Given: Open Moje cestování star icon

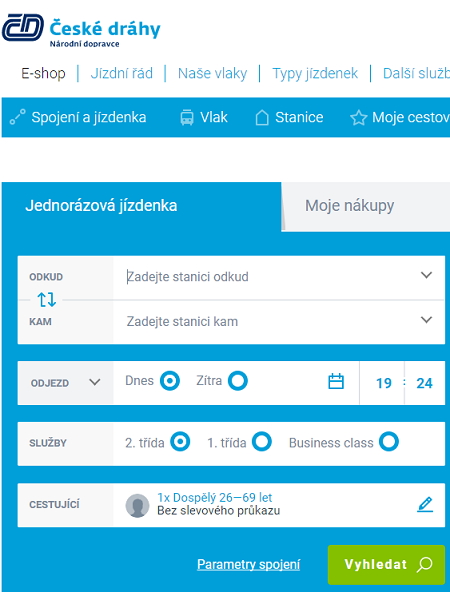Looking at the screenshot, I should pos(358,117).
